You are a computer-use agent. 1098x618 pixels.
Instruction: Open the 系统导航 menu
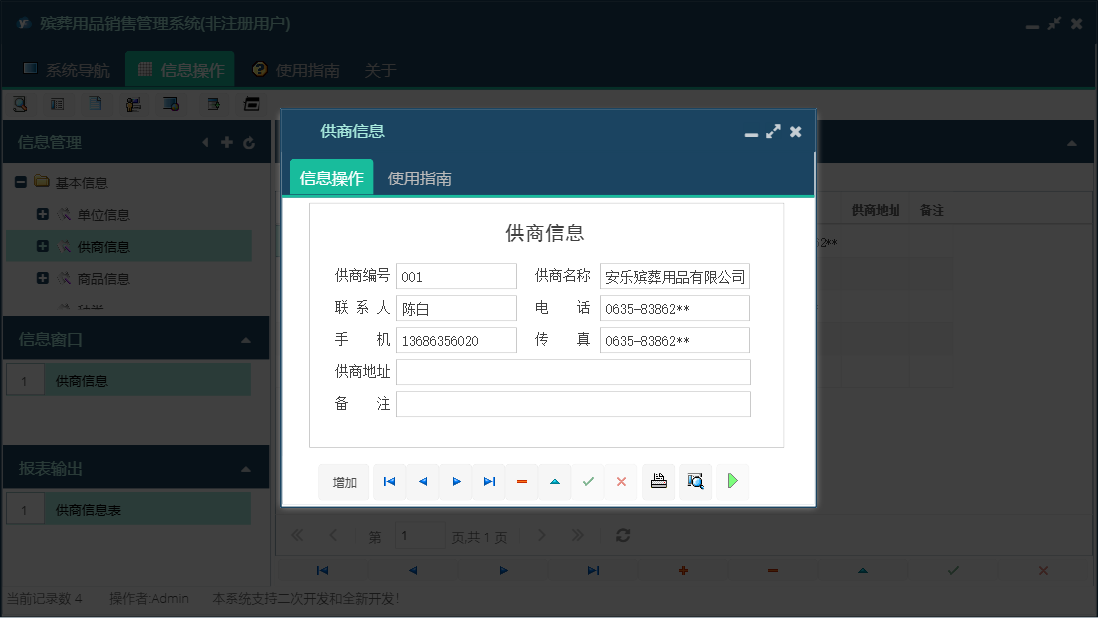pos(68,70)
